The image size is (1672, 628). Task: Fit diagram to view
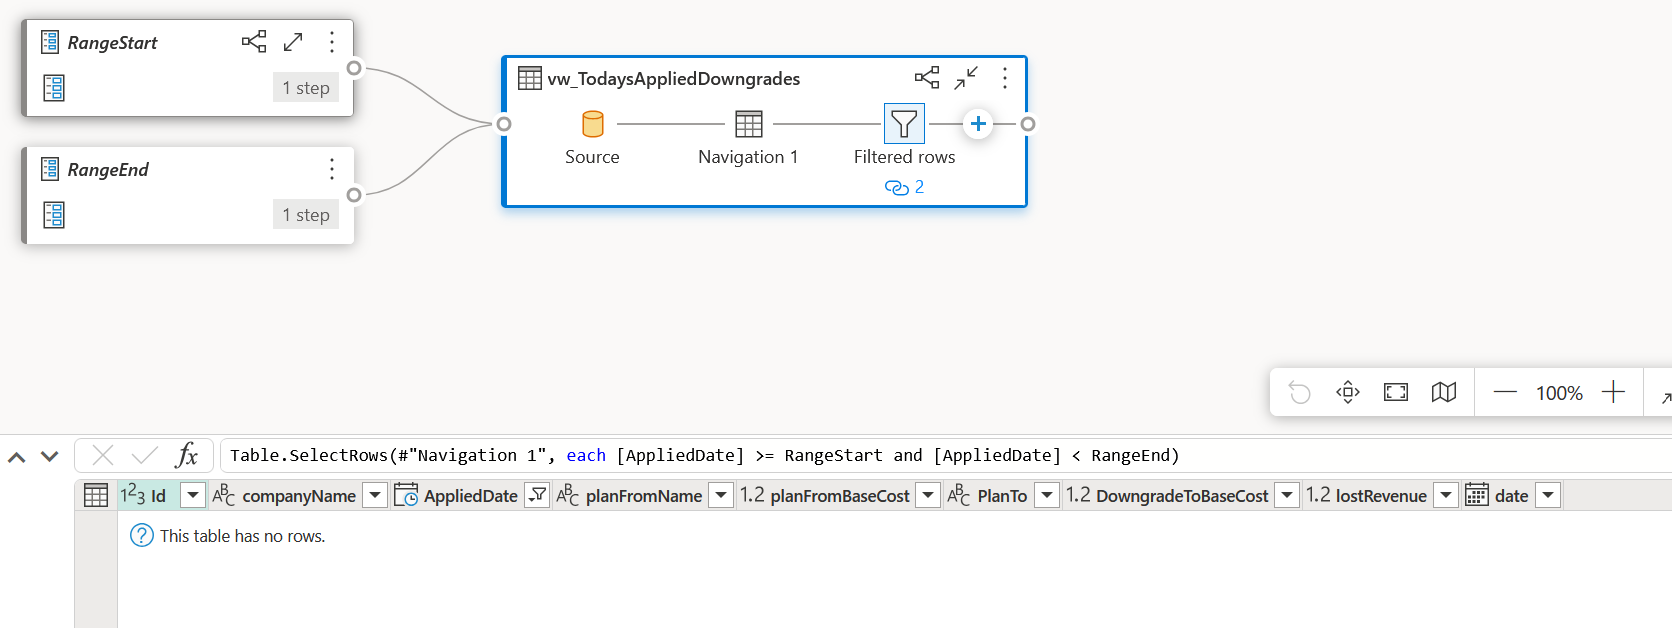point(1396,392)
